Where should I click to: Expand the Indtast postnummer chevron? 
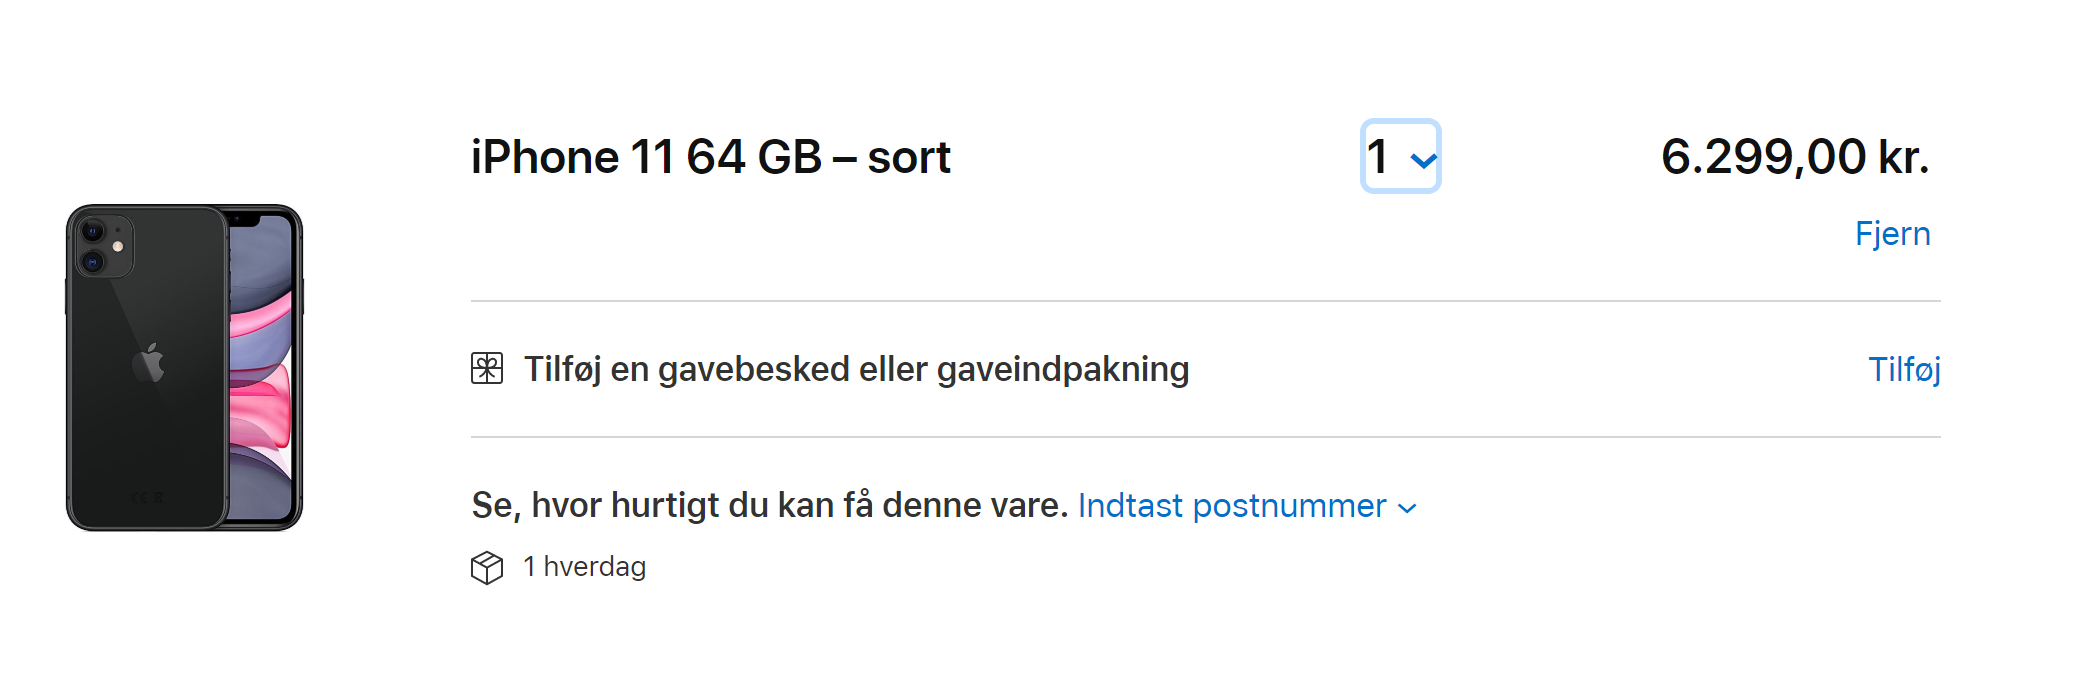[x=1409, y=508]
